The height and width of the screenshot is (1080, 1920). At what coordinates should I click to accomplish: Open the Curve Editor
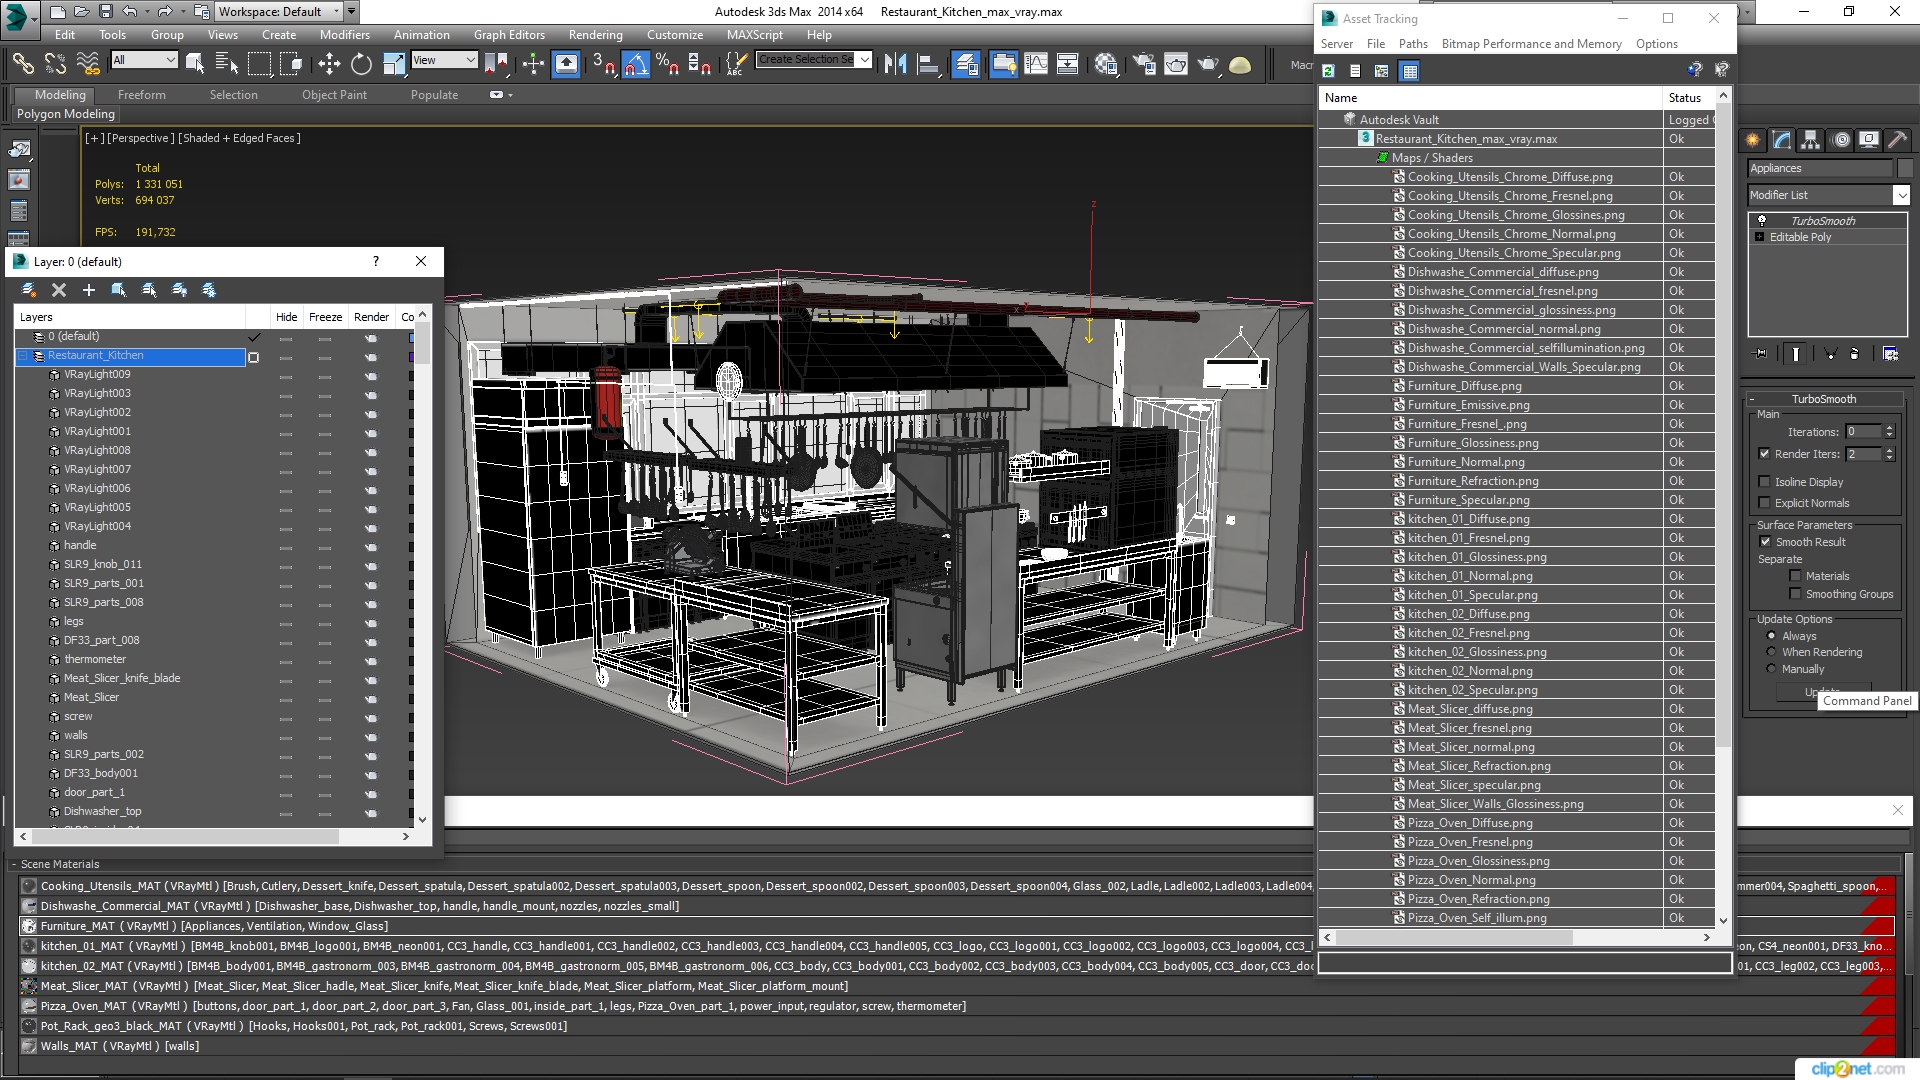pyautogui.click(x=1036, y=64)
